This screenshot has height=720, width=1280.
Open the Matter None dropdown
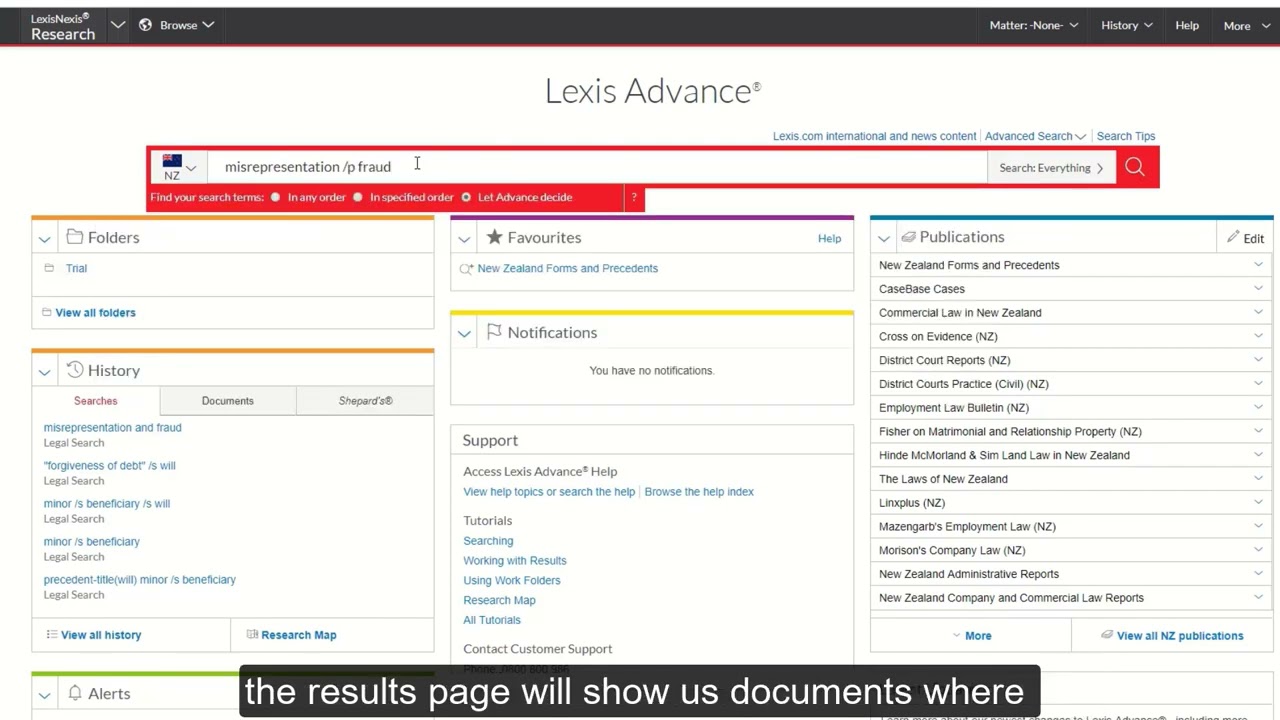click(x=1033, y=25)
